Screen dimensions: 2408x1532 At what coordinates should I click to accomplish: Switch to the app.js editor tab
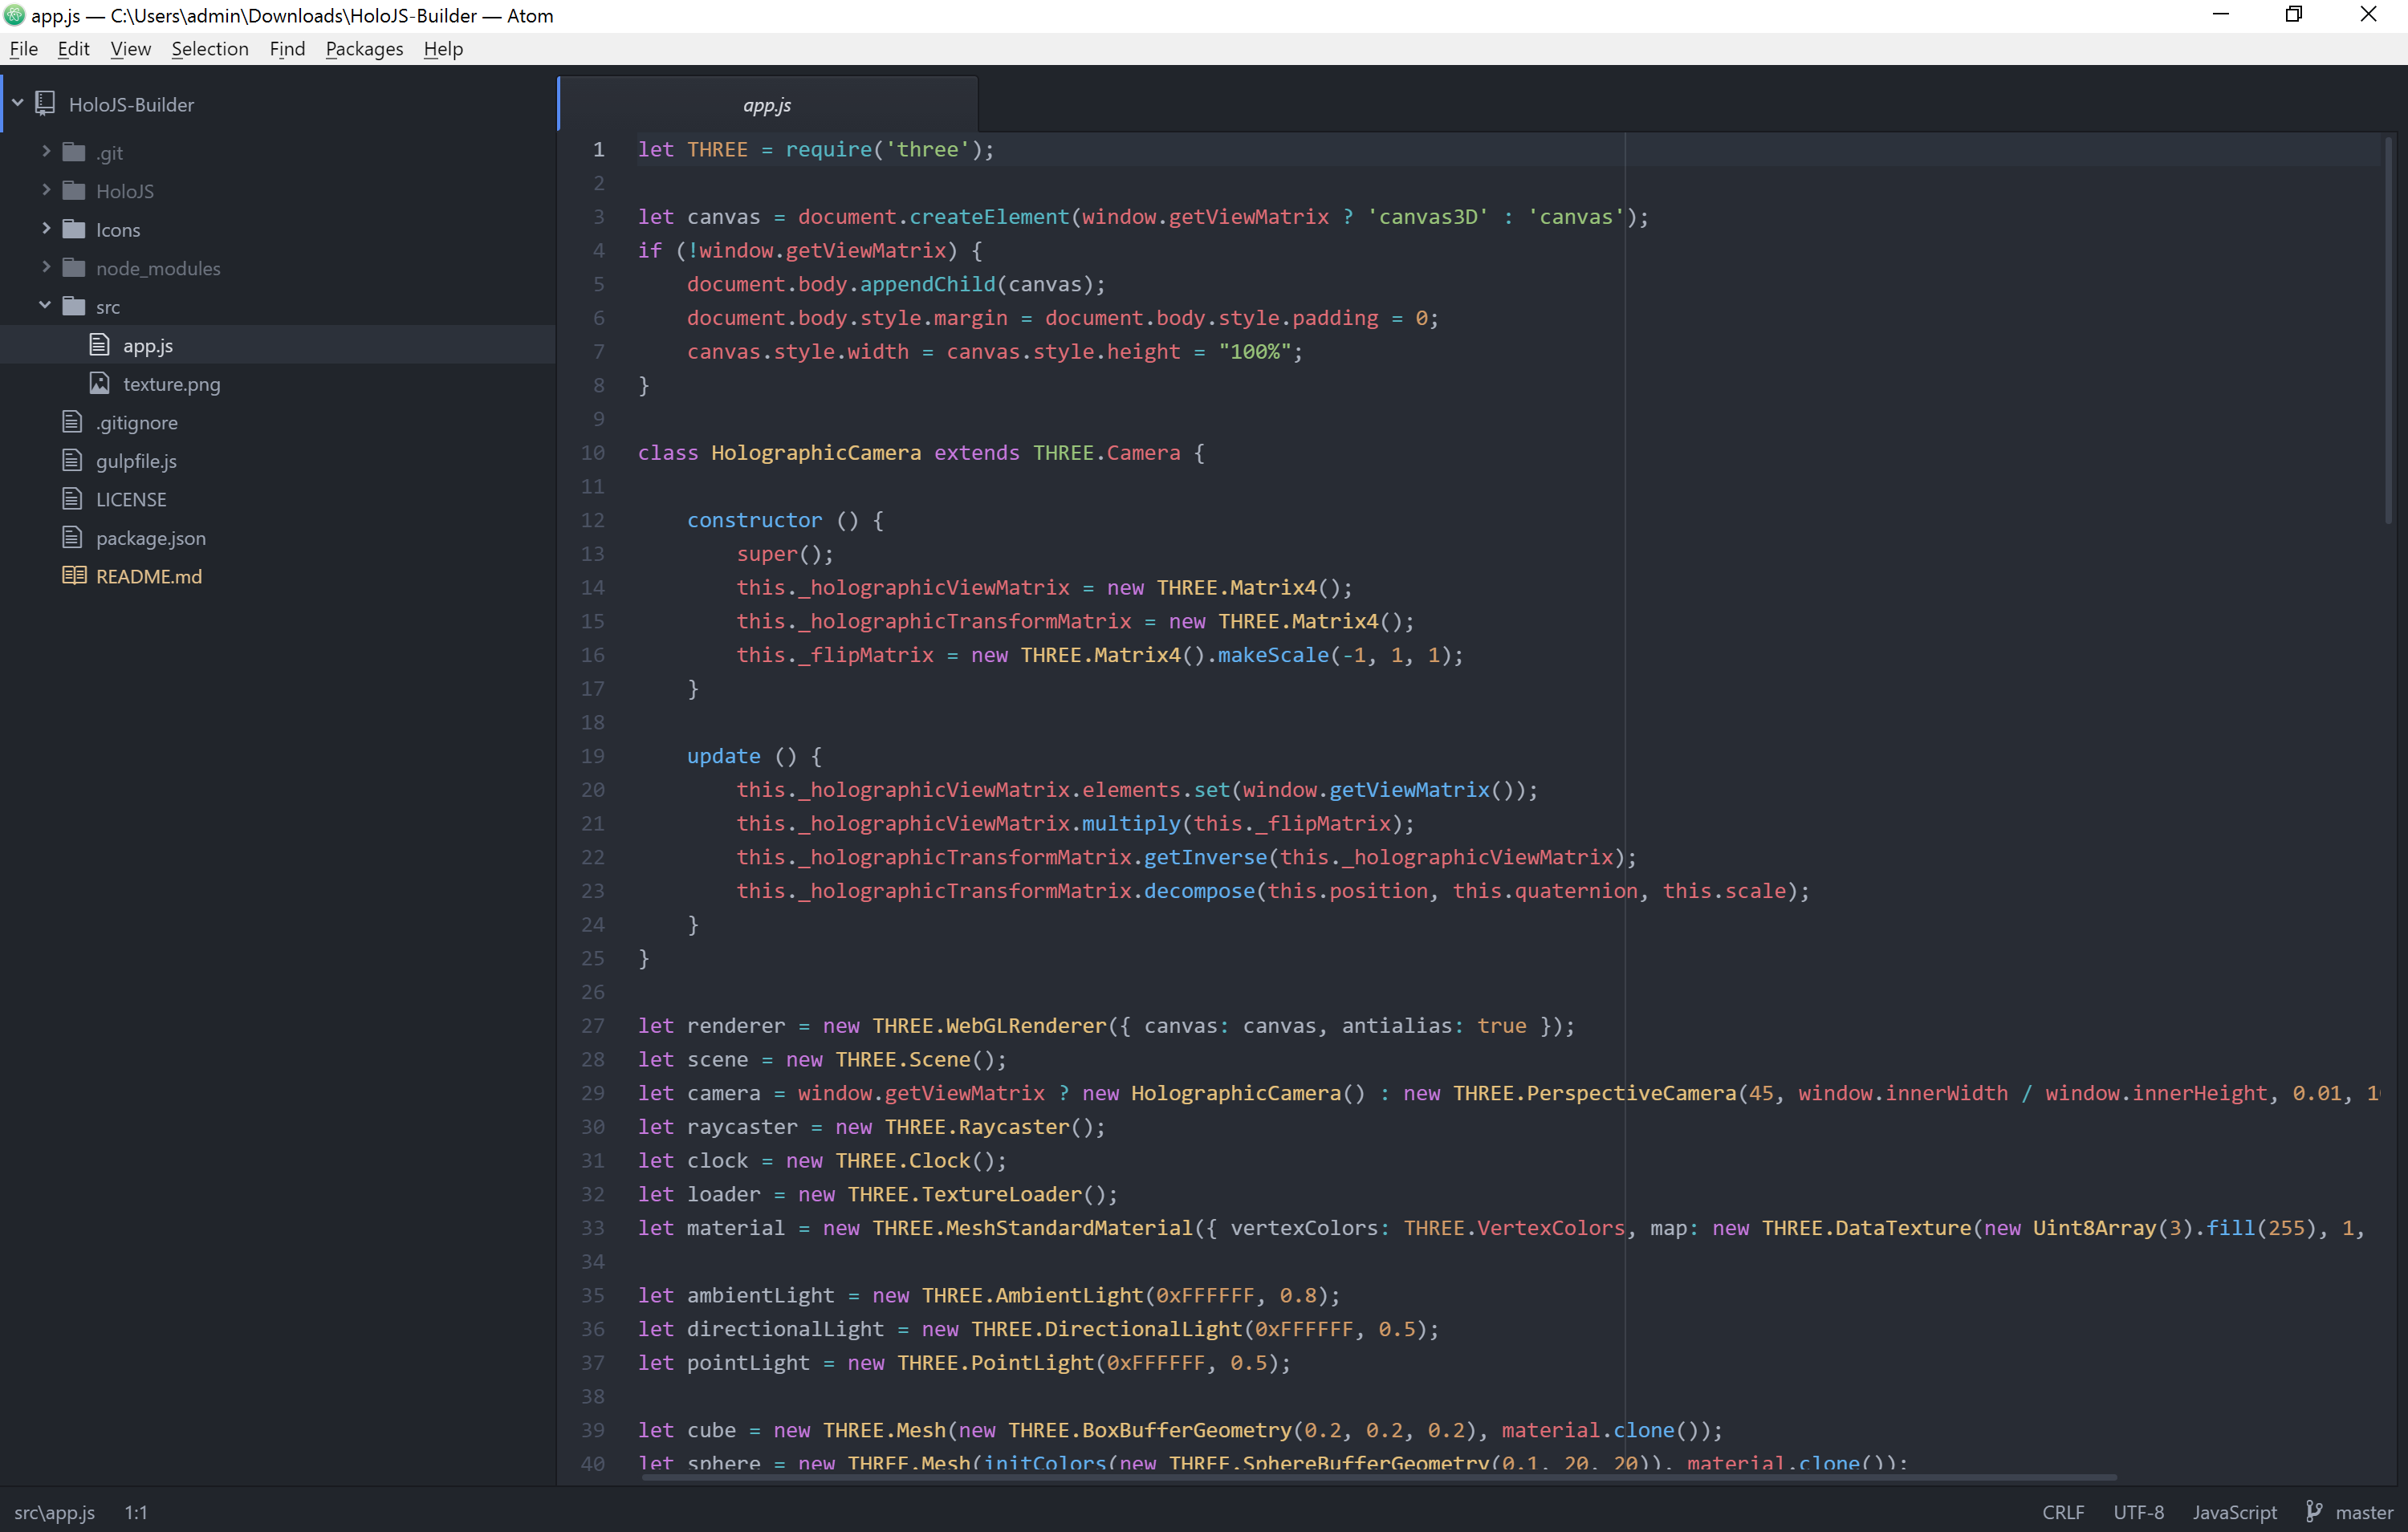(767, 105)
